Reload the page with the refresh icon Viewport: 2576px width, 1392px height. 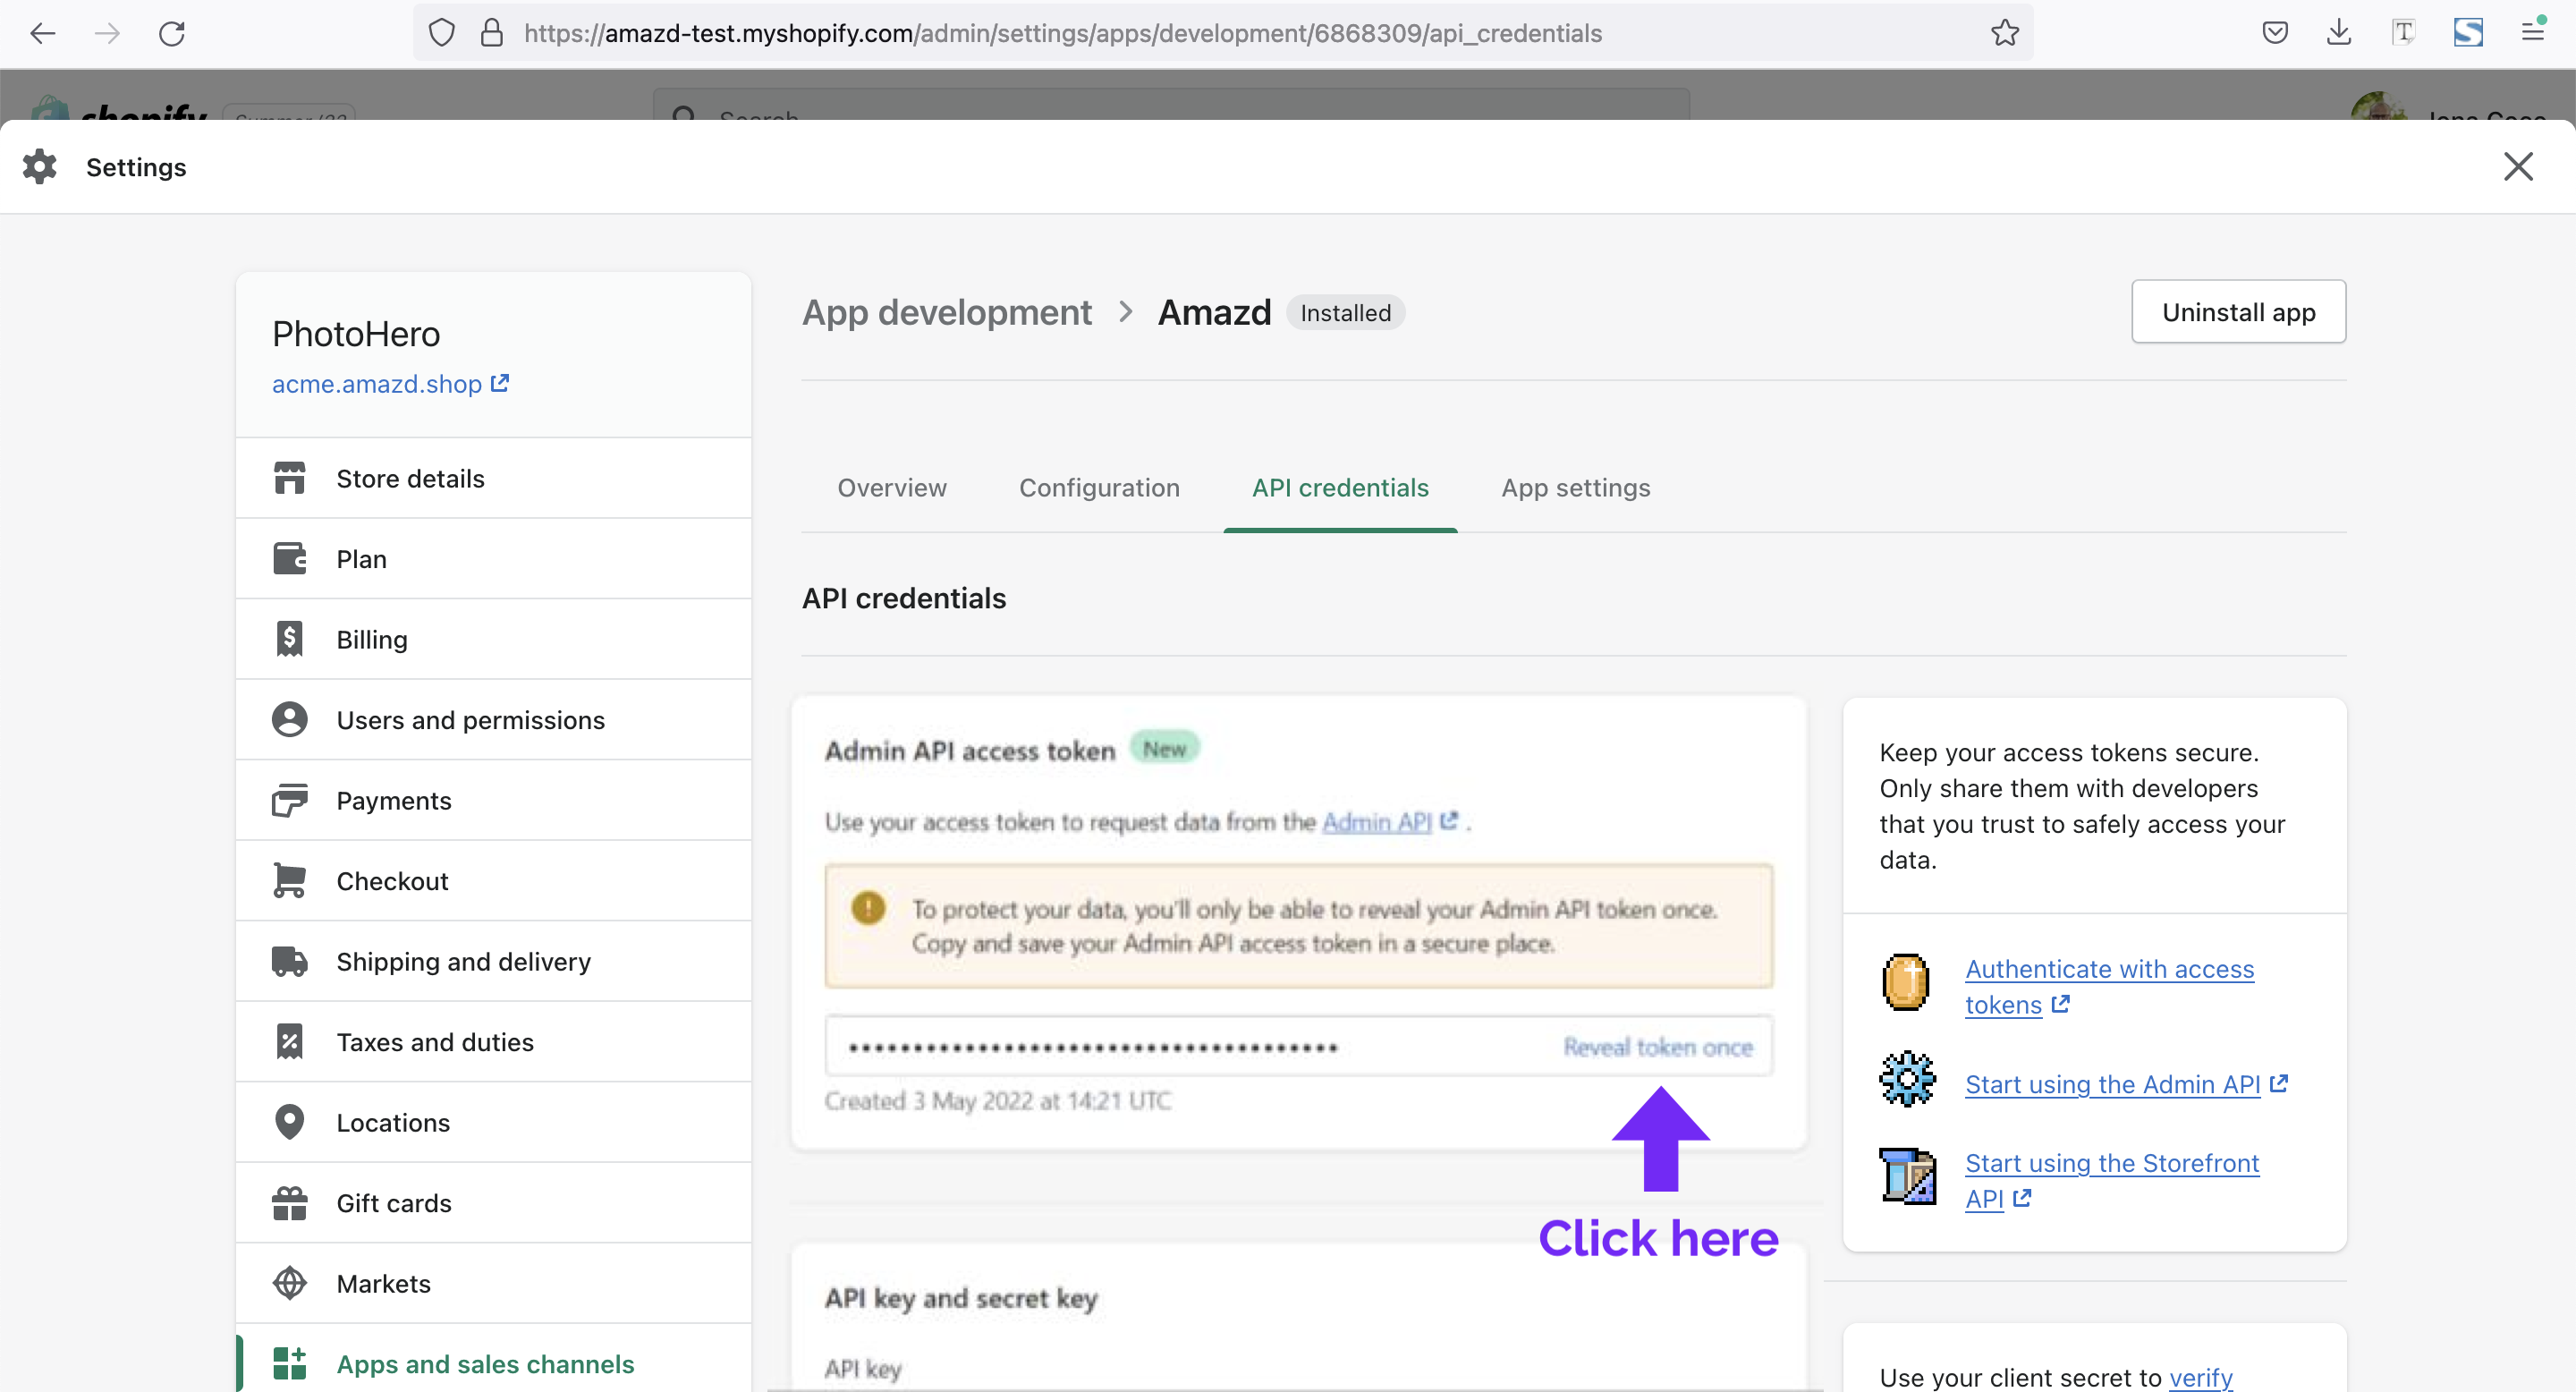(172, 33)
